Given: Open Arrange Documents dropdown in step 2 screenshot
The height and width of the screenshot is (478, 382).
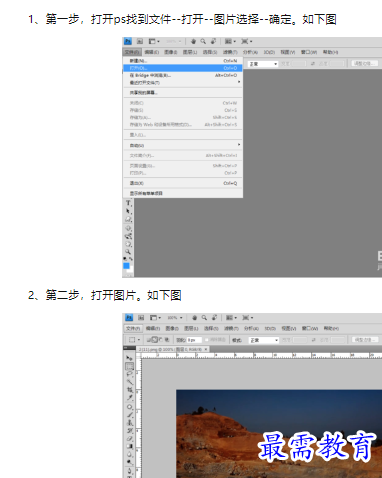Looking at the screenshot, I should [231, 318].
